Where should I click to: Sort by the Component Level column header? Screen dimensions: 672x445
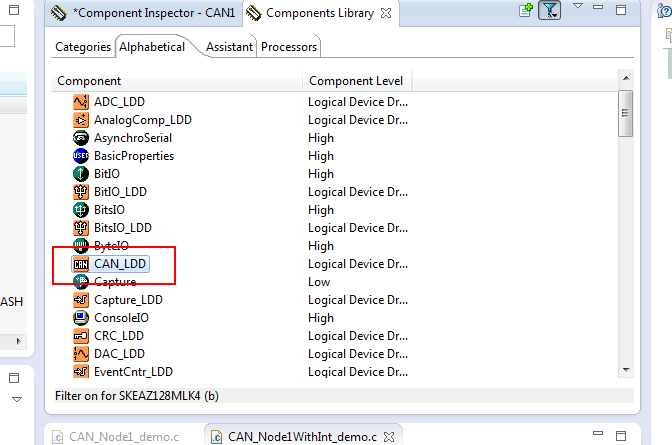[x=357, y=81]
